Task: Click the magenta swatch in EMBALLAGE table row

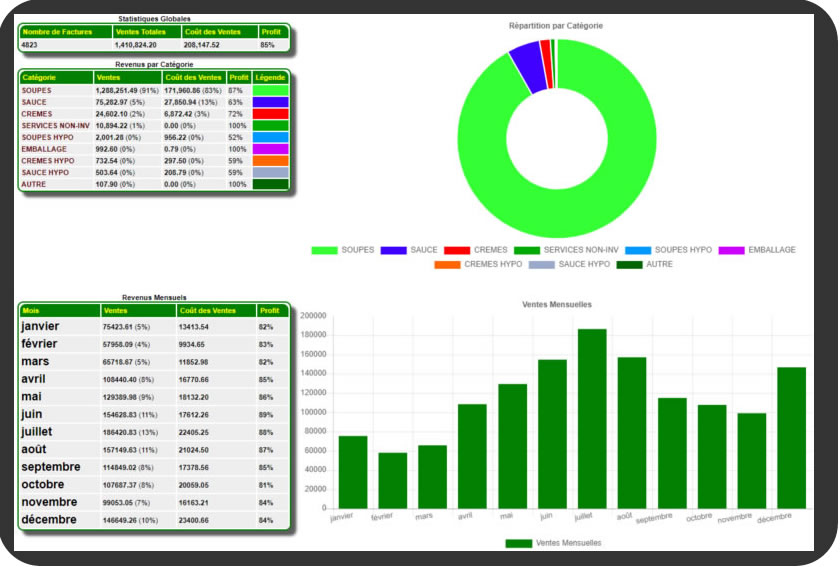Action: click(x=270, y=149)
